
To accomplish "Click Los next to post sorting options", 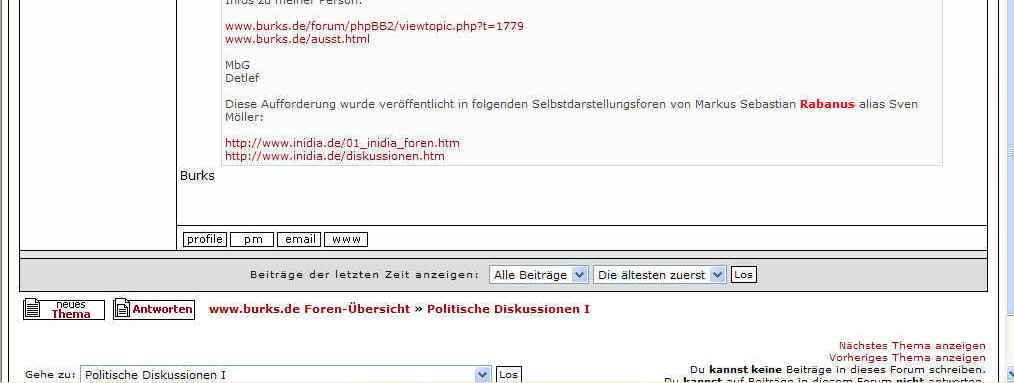I will 744,275.
